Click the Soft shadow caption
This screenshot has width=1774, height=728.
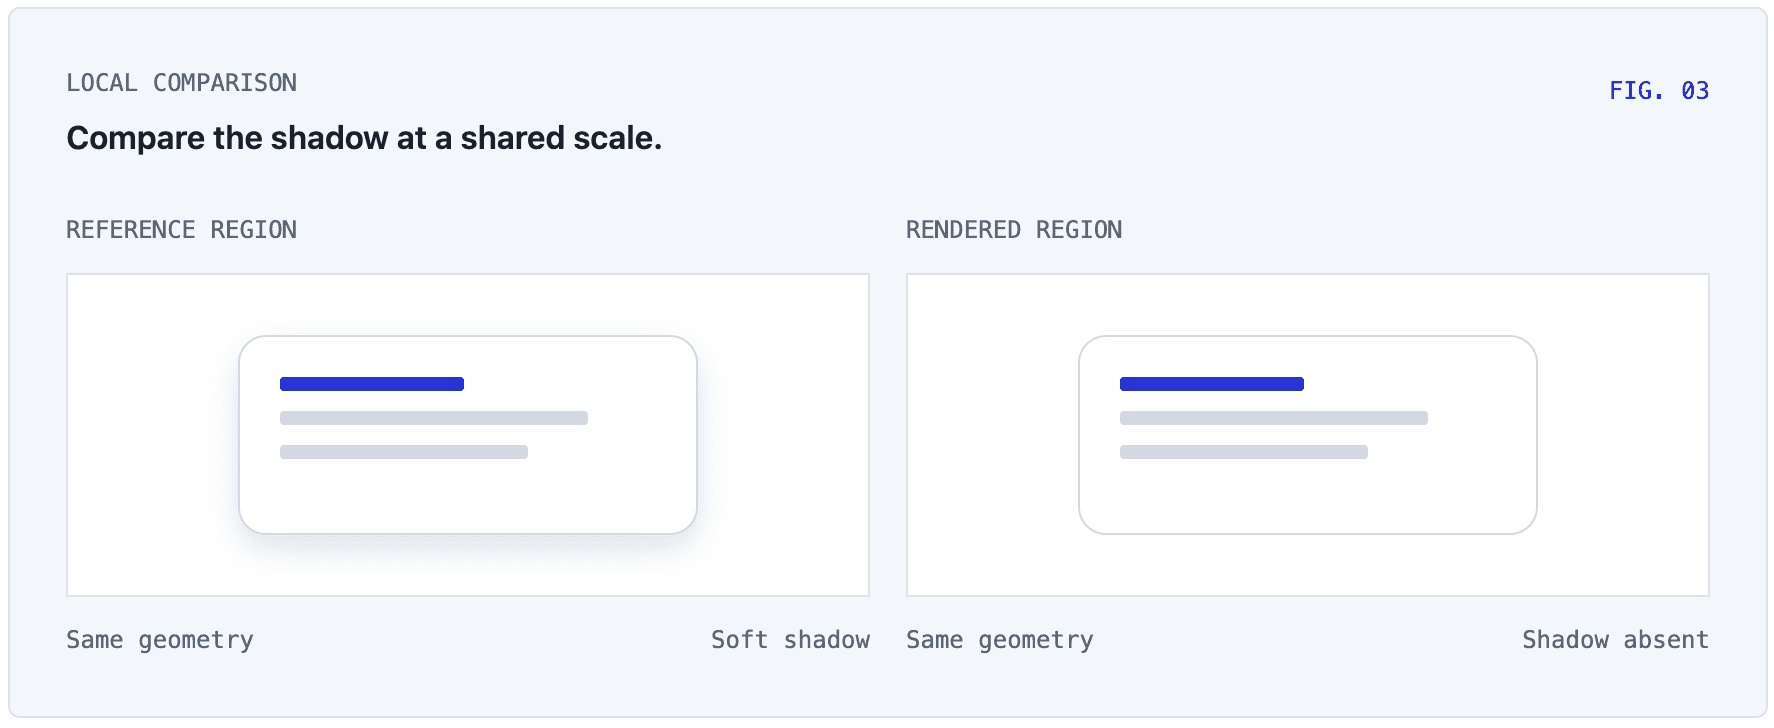(x=790, y=640)
